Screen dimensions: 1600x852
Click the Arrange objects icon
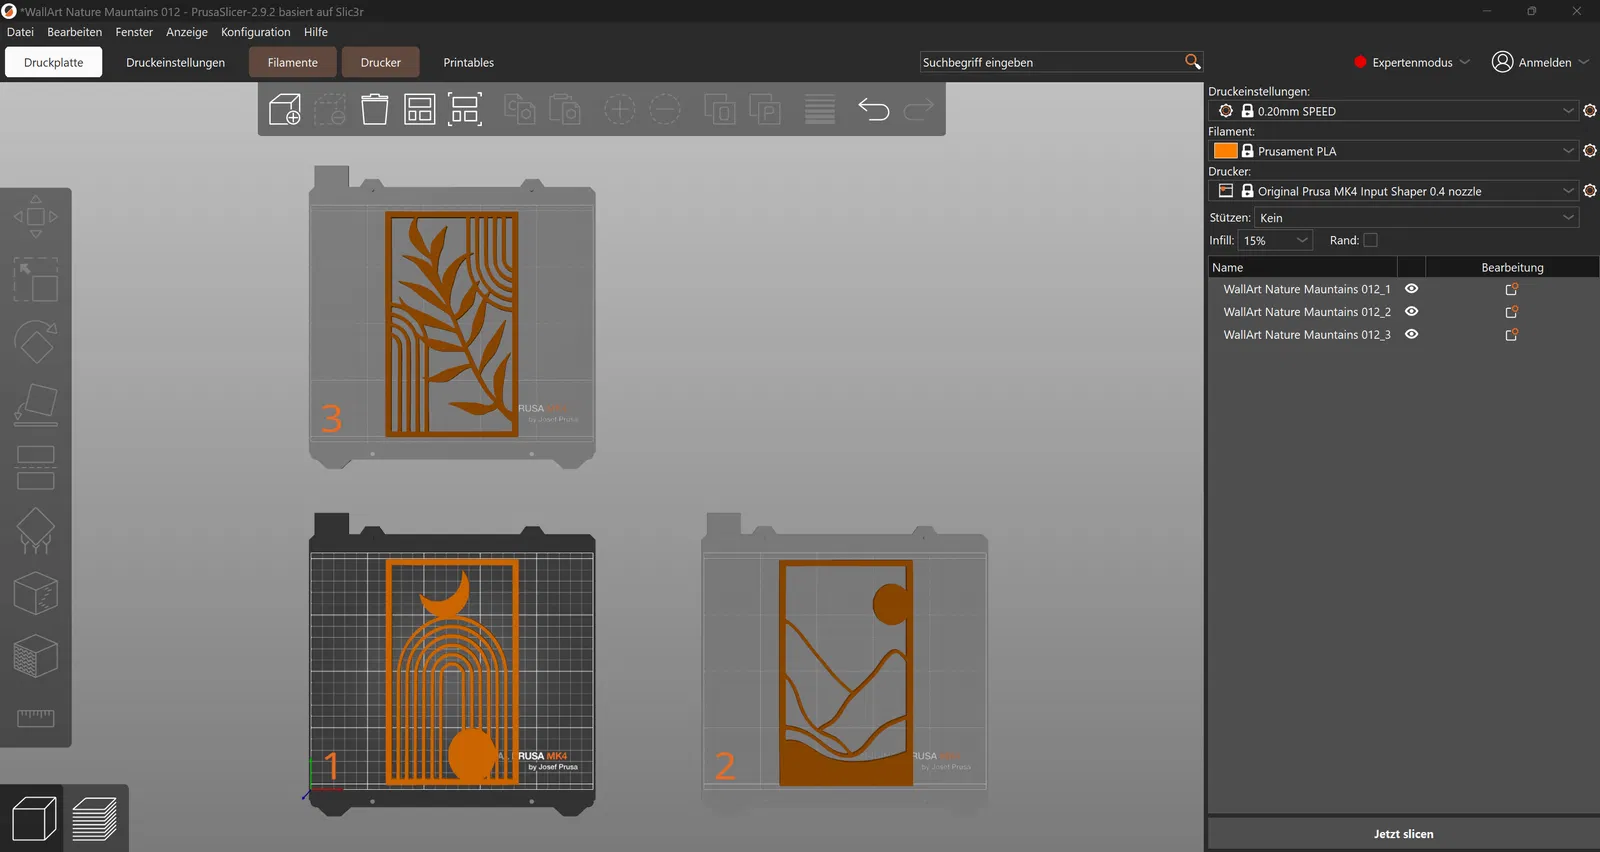(x=420, y=109)
